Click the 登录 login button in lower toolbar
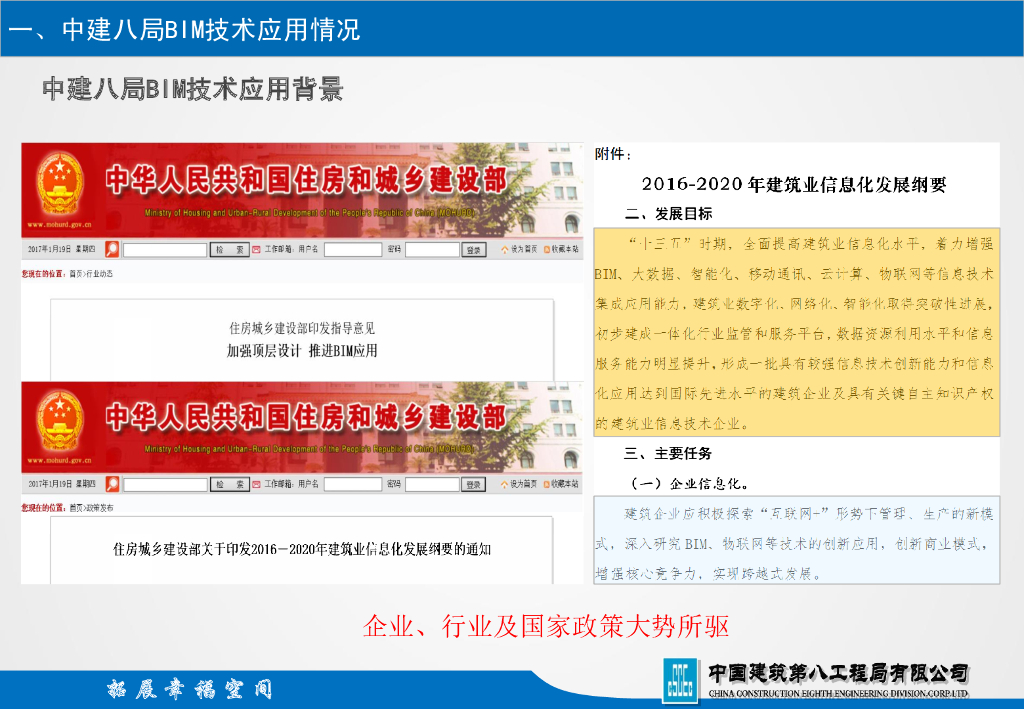 click(474, 484)
